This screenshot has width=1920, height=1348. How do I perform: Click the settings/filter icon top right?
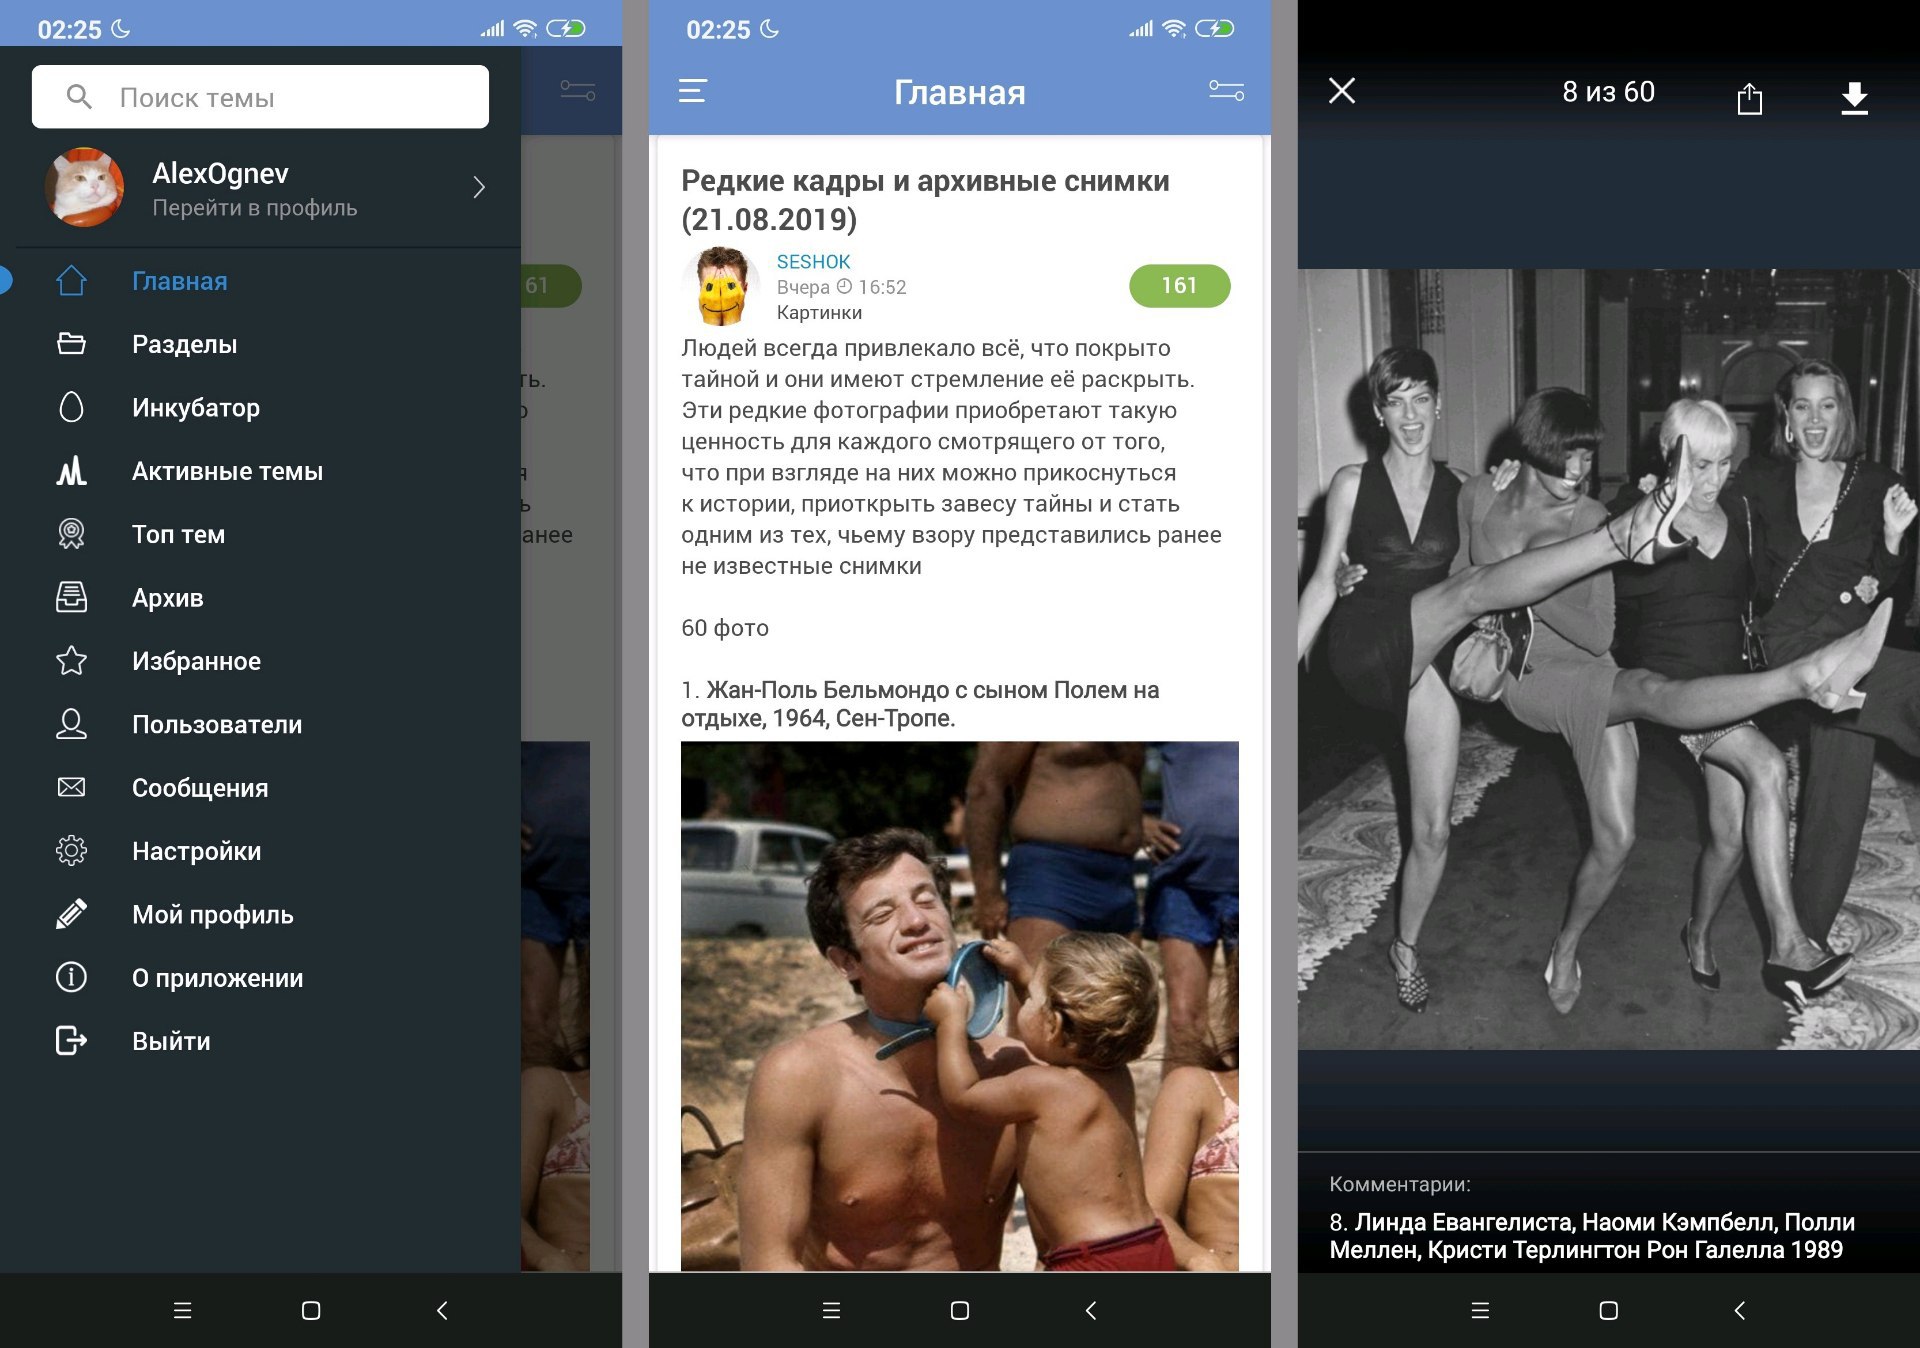1226,90
